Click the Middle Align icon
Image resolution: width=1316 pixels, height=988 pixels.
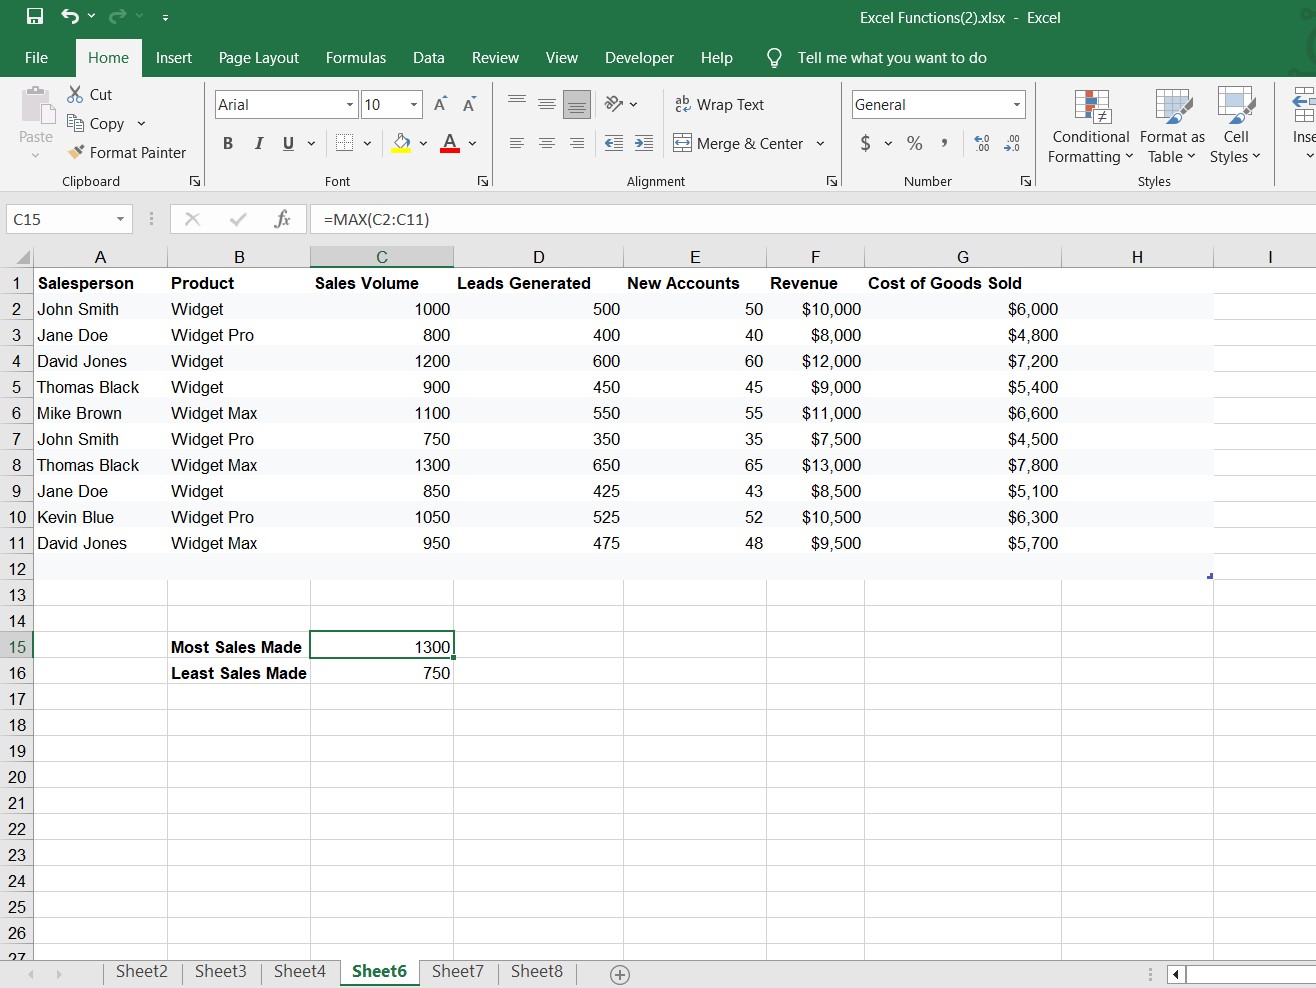[x=547, y=104]
